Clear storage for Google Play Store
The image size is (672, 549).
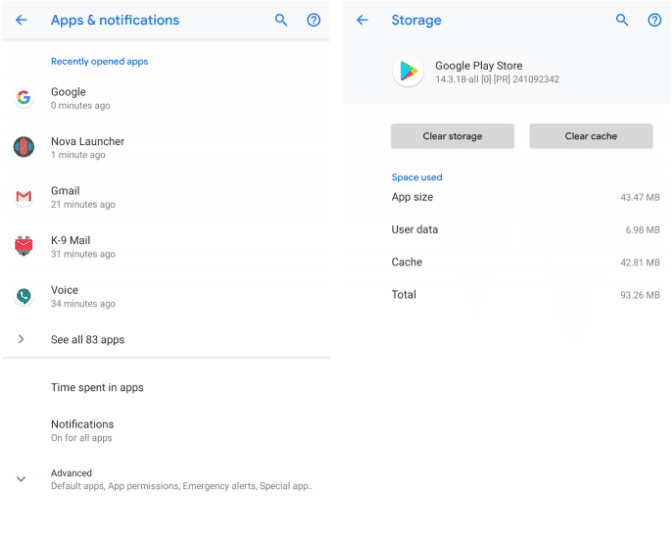click(x=452, y=136)
